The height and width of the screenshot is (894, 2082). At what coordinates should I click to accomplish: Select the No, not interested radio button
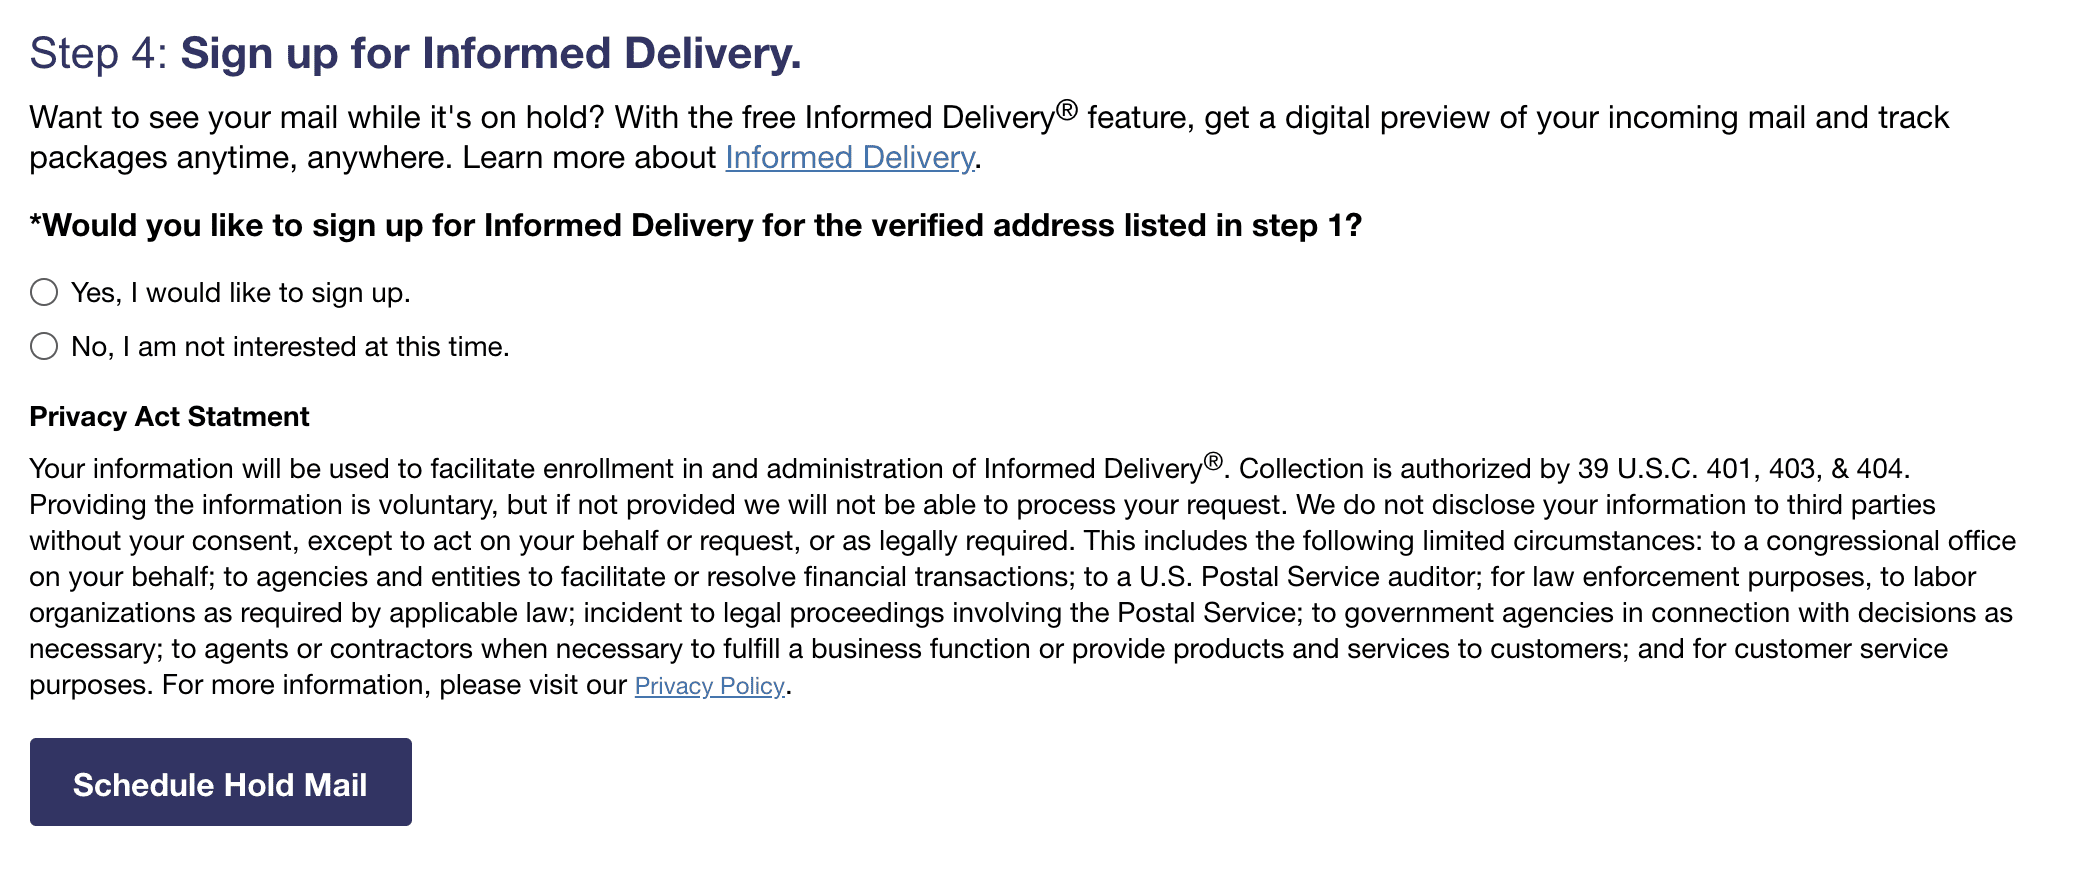coord(44,346)
